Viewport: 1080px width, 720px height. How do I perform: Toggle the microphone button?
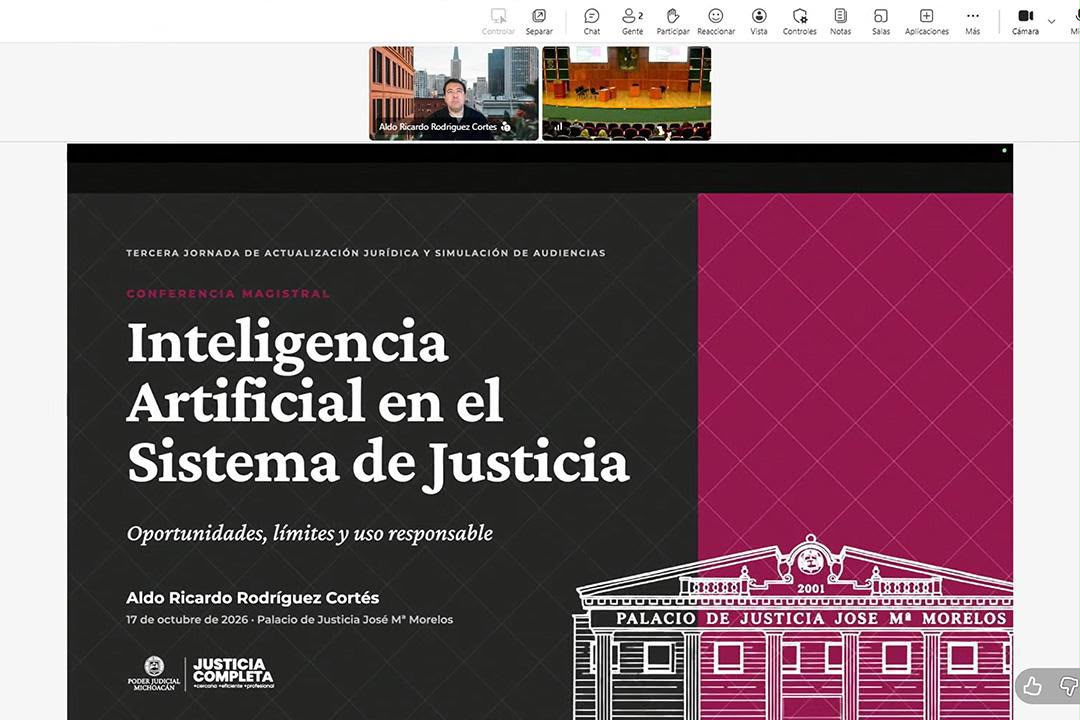tap(1075, 21)
